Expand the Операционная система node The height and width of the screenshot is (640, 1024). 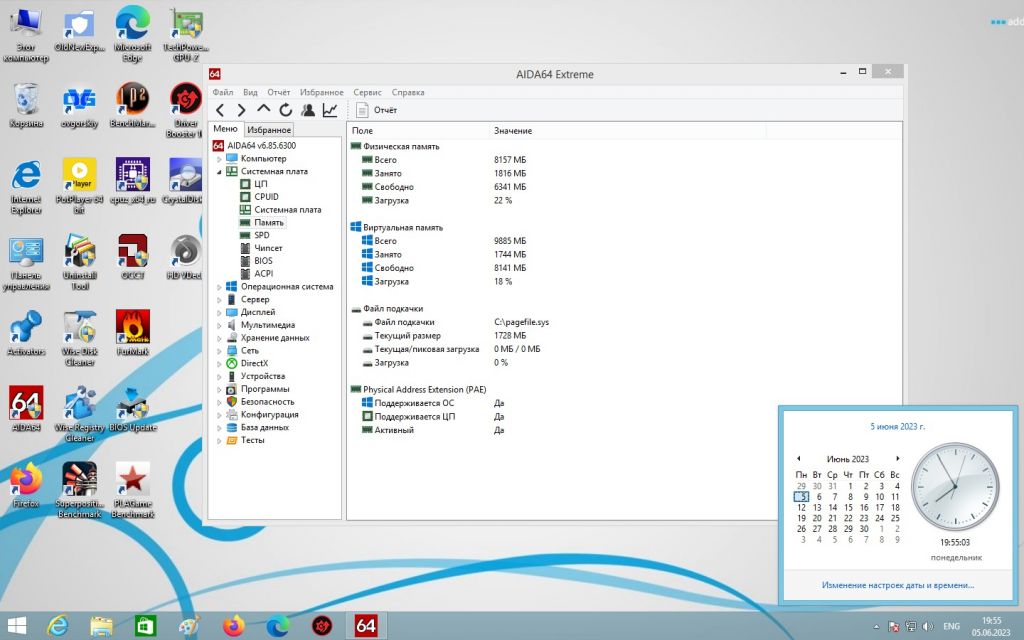coord(219,287)
